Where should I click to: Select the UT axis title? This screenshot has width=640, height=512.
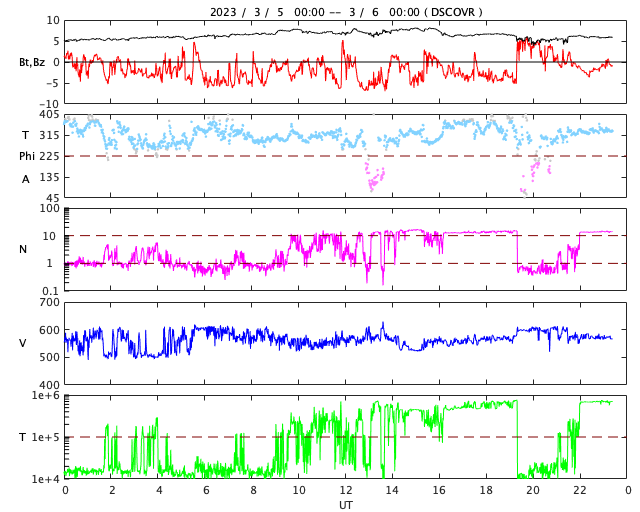pos(345,505)
